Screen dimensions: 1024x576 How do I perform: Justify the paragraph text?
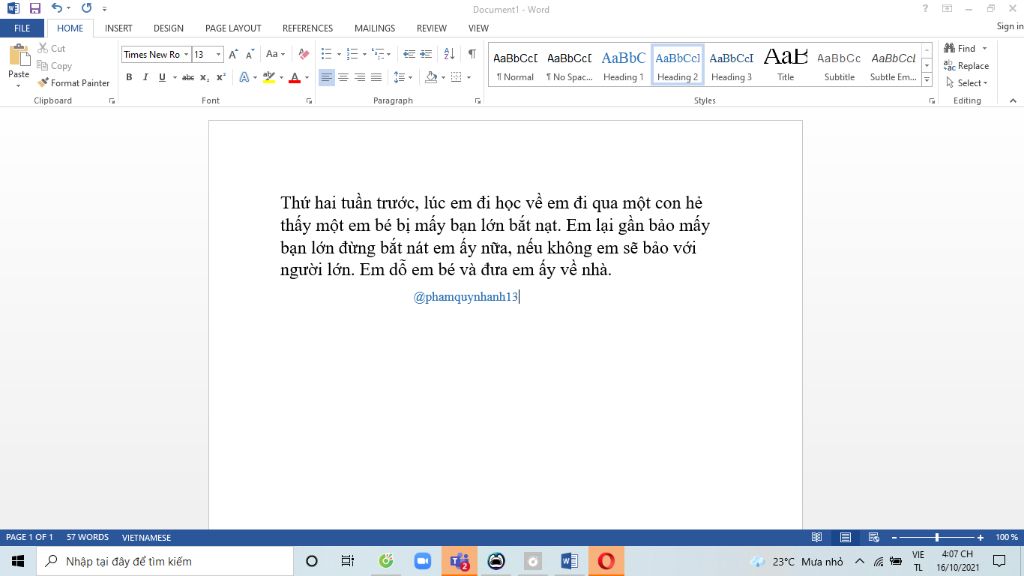376,77
